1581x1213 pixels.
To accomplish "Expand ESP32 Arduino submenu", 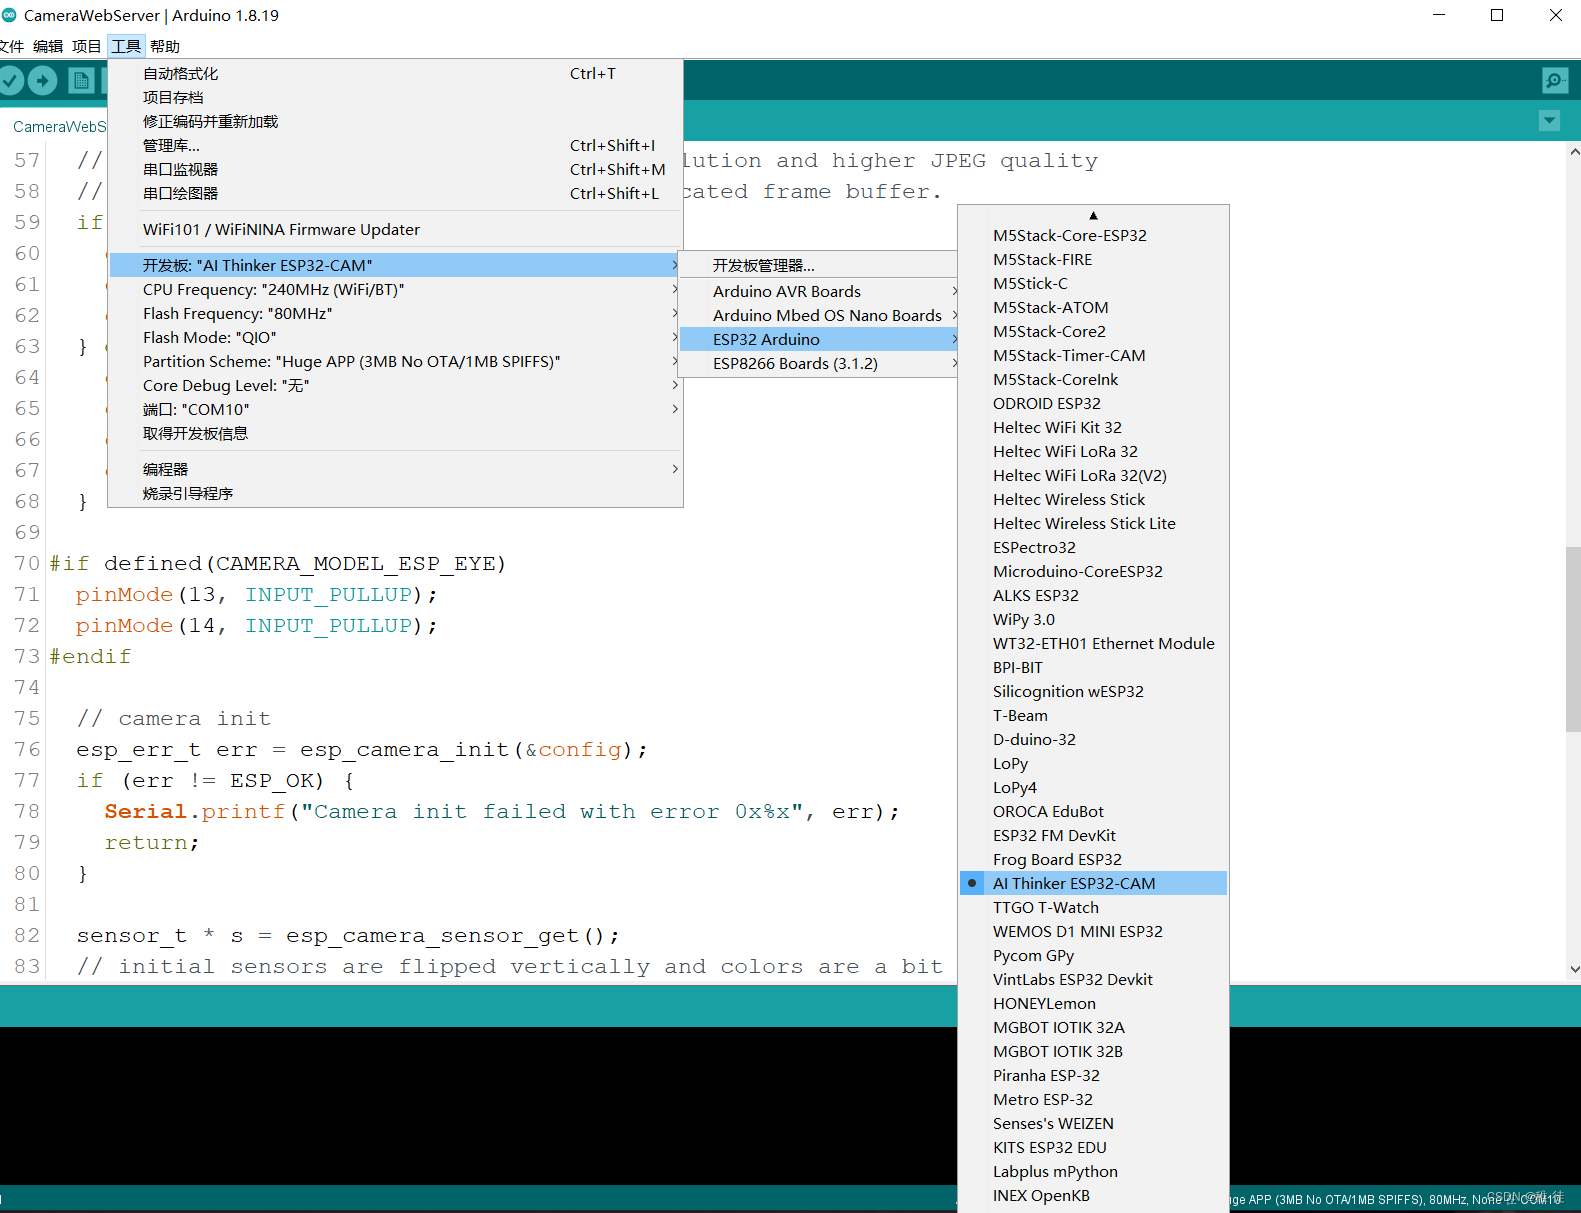I will tap(818, 339).
